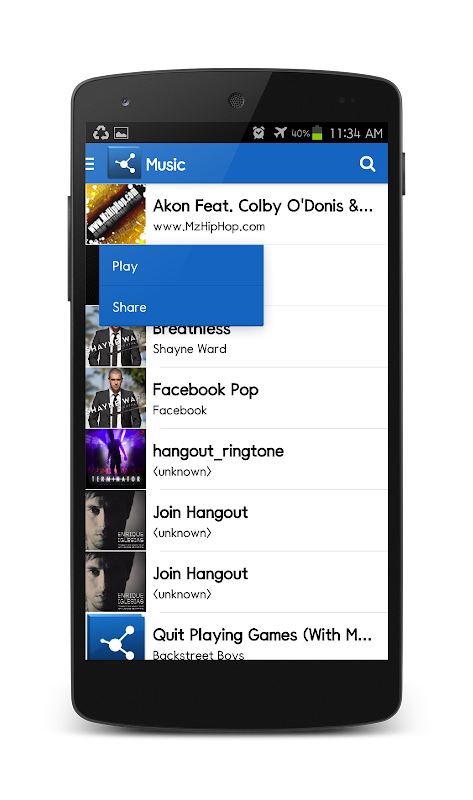Screen dimensions: 473x800
Task: Tap the picture notification icon
Action: (121, 133)
